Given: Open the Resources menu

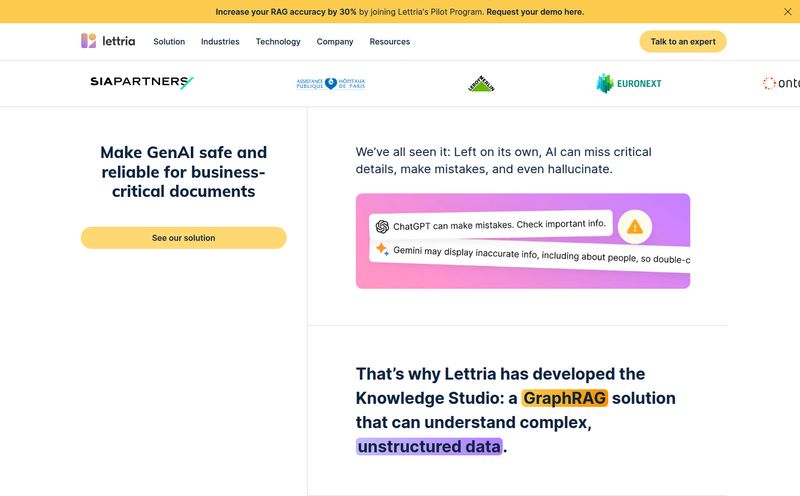Looking at the screenshot, I should click(x=390, y=42).
